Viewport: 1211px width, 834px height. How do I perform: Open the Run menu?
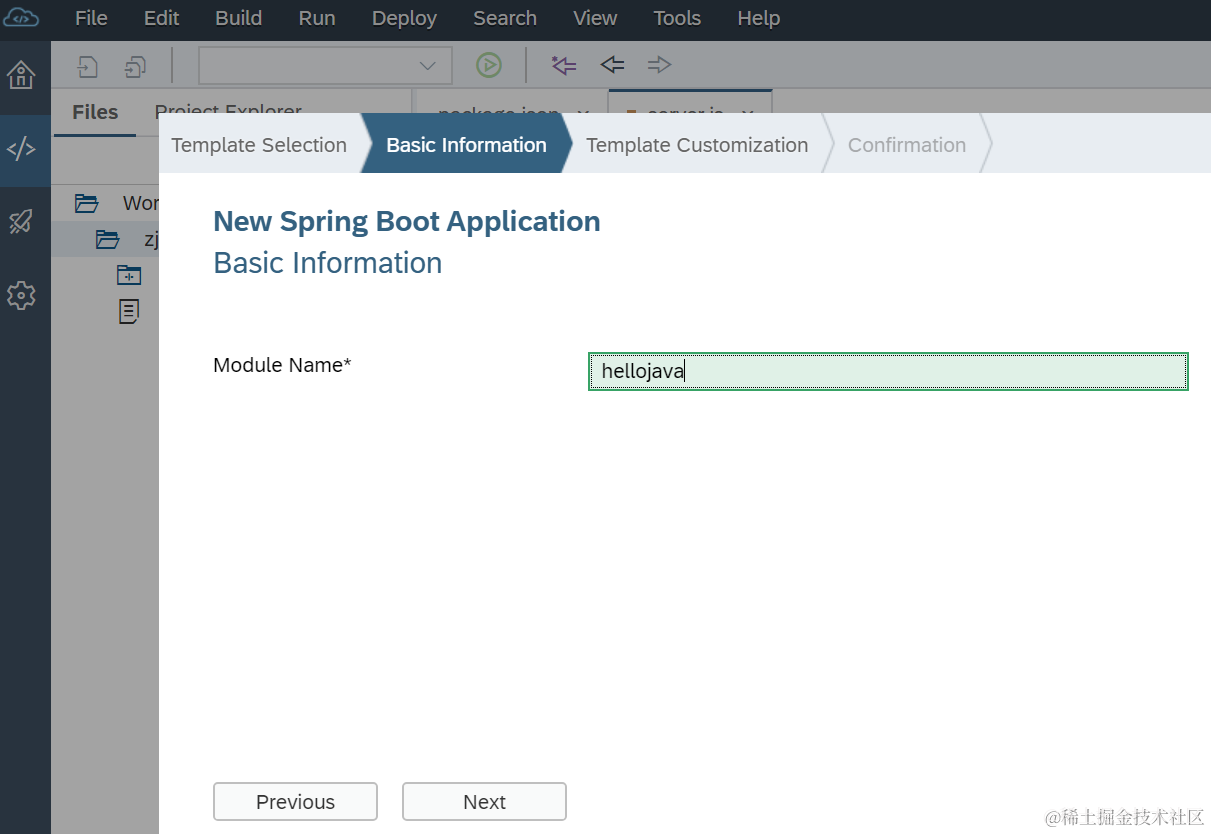point(317,18)
